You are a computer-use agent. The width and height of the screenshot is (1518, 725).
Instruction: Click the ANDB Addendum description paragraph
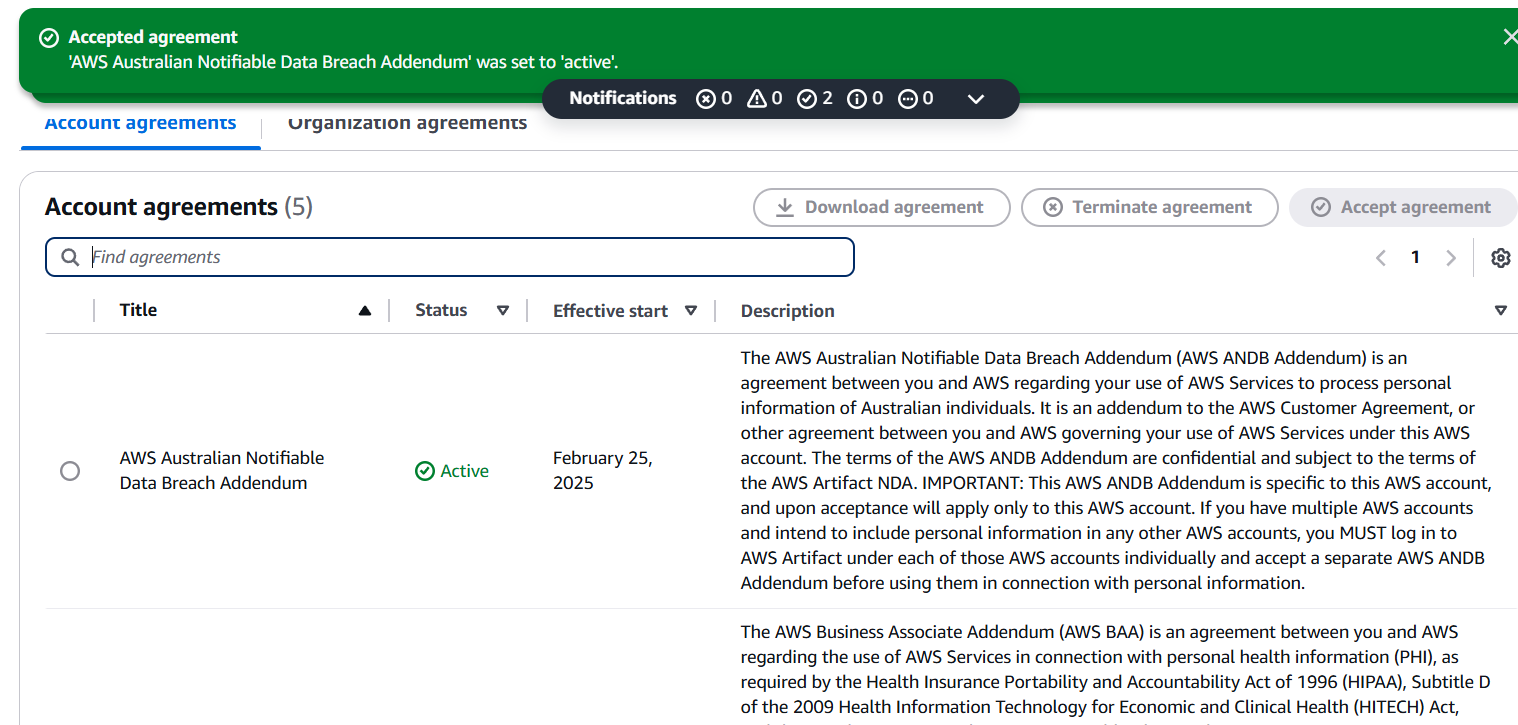pyautogui.click(x=1116, y=470)
